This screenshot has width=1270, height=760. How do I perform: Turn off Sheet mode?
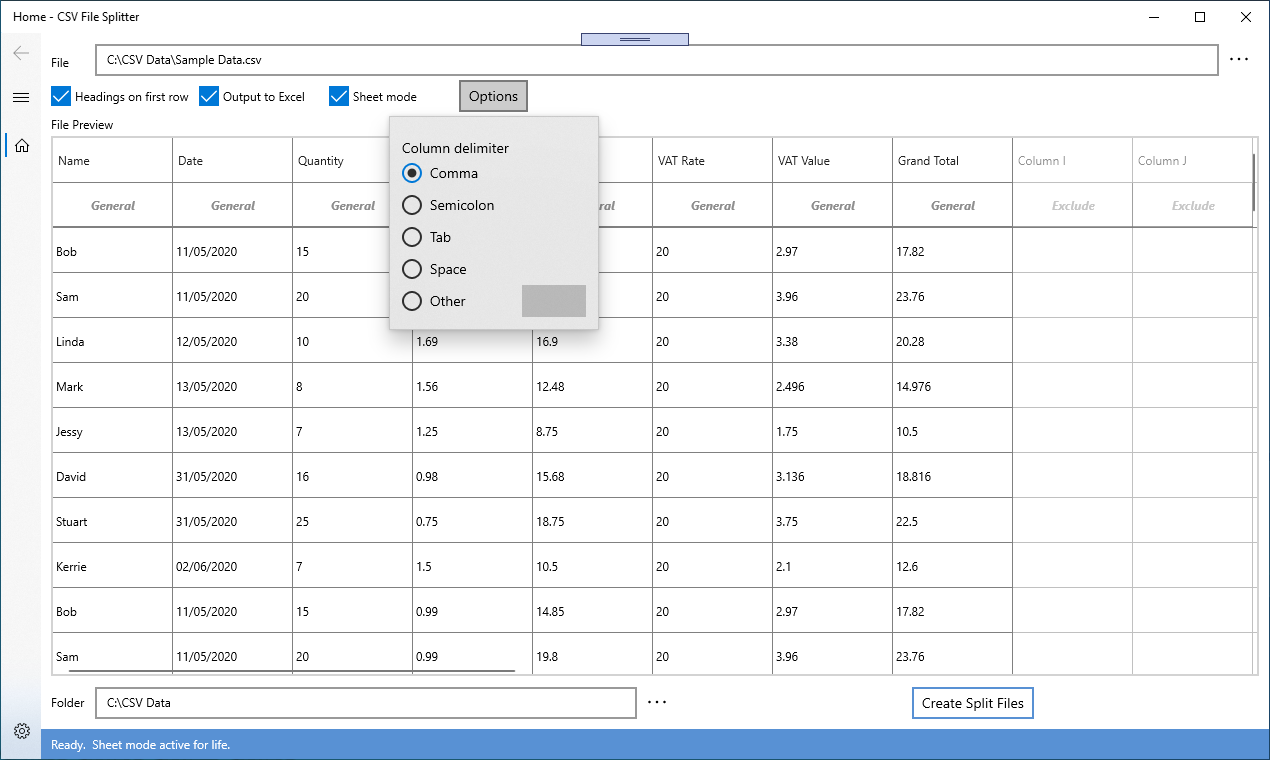coord(338,96)
